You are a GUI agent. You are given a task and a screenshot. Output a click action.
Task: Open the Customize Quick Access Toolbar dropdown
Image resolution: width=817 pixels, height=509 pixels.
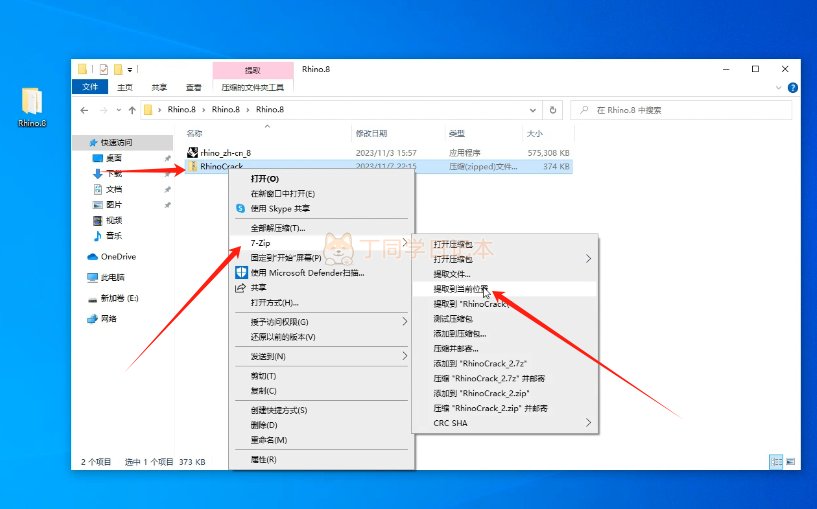(130, 69)
